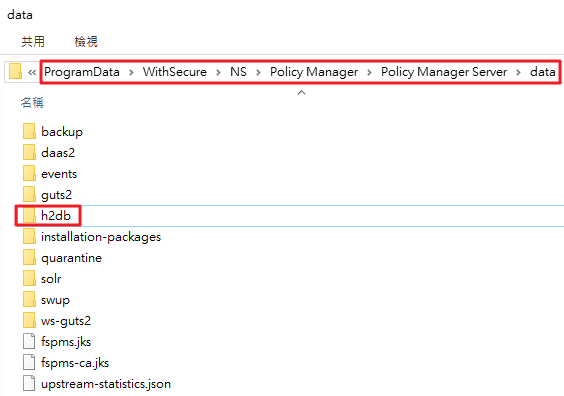This screenshot has height=396, width=564.
Task: Click the backup folder name
Action: click(62, 132)
